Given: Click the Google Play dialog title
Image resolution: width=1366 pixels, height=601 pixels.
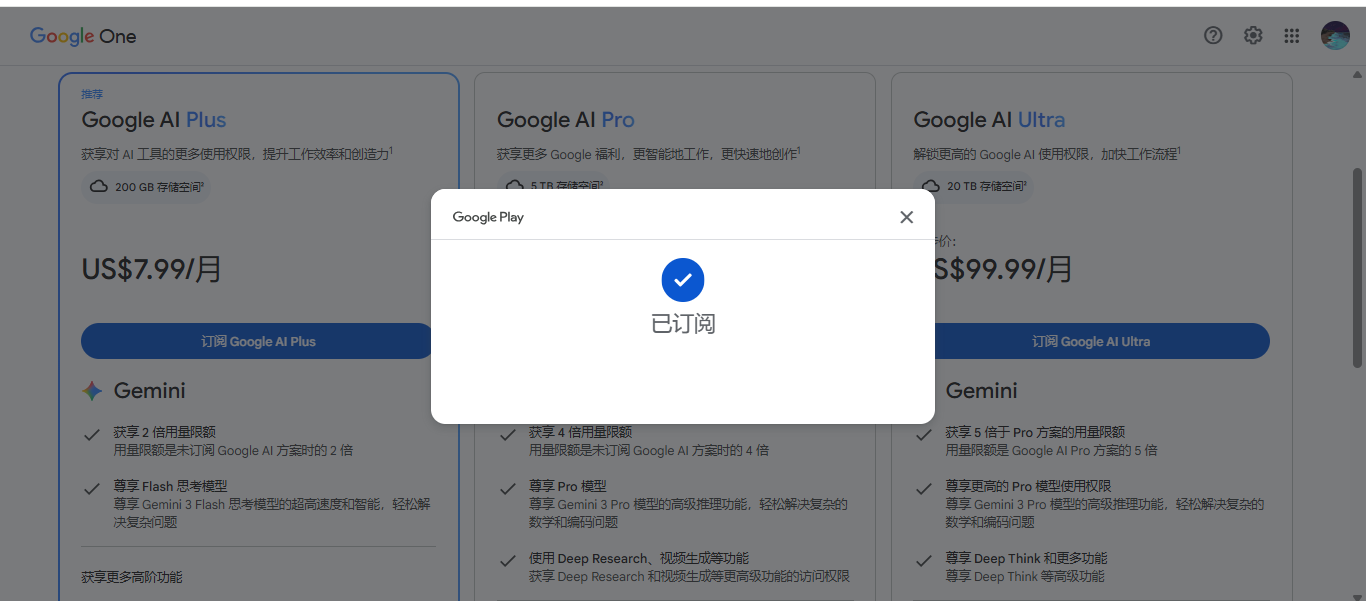Looking at the screenshot, I should 488,217.
